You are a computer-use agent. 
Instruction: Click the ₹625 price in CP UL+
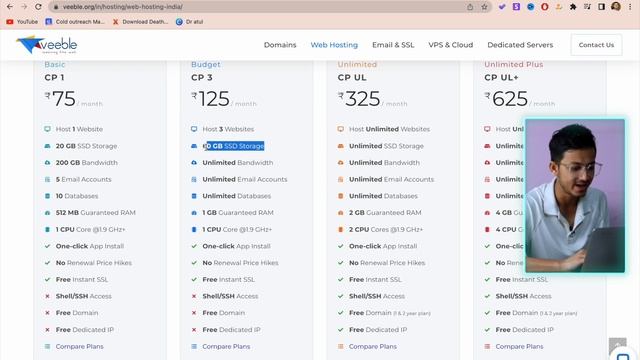coord(506,99)
